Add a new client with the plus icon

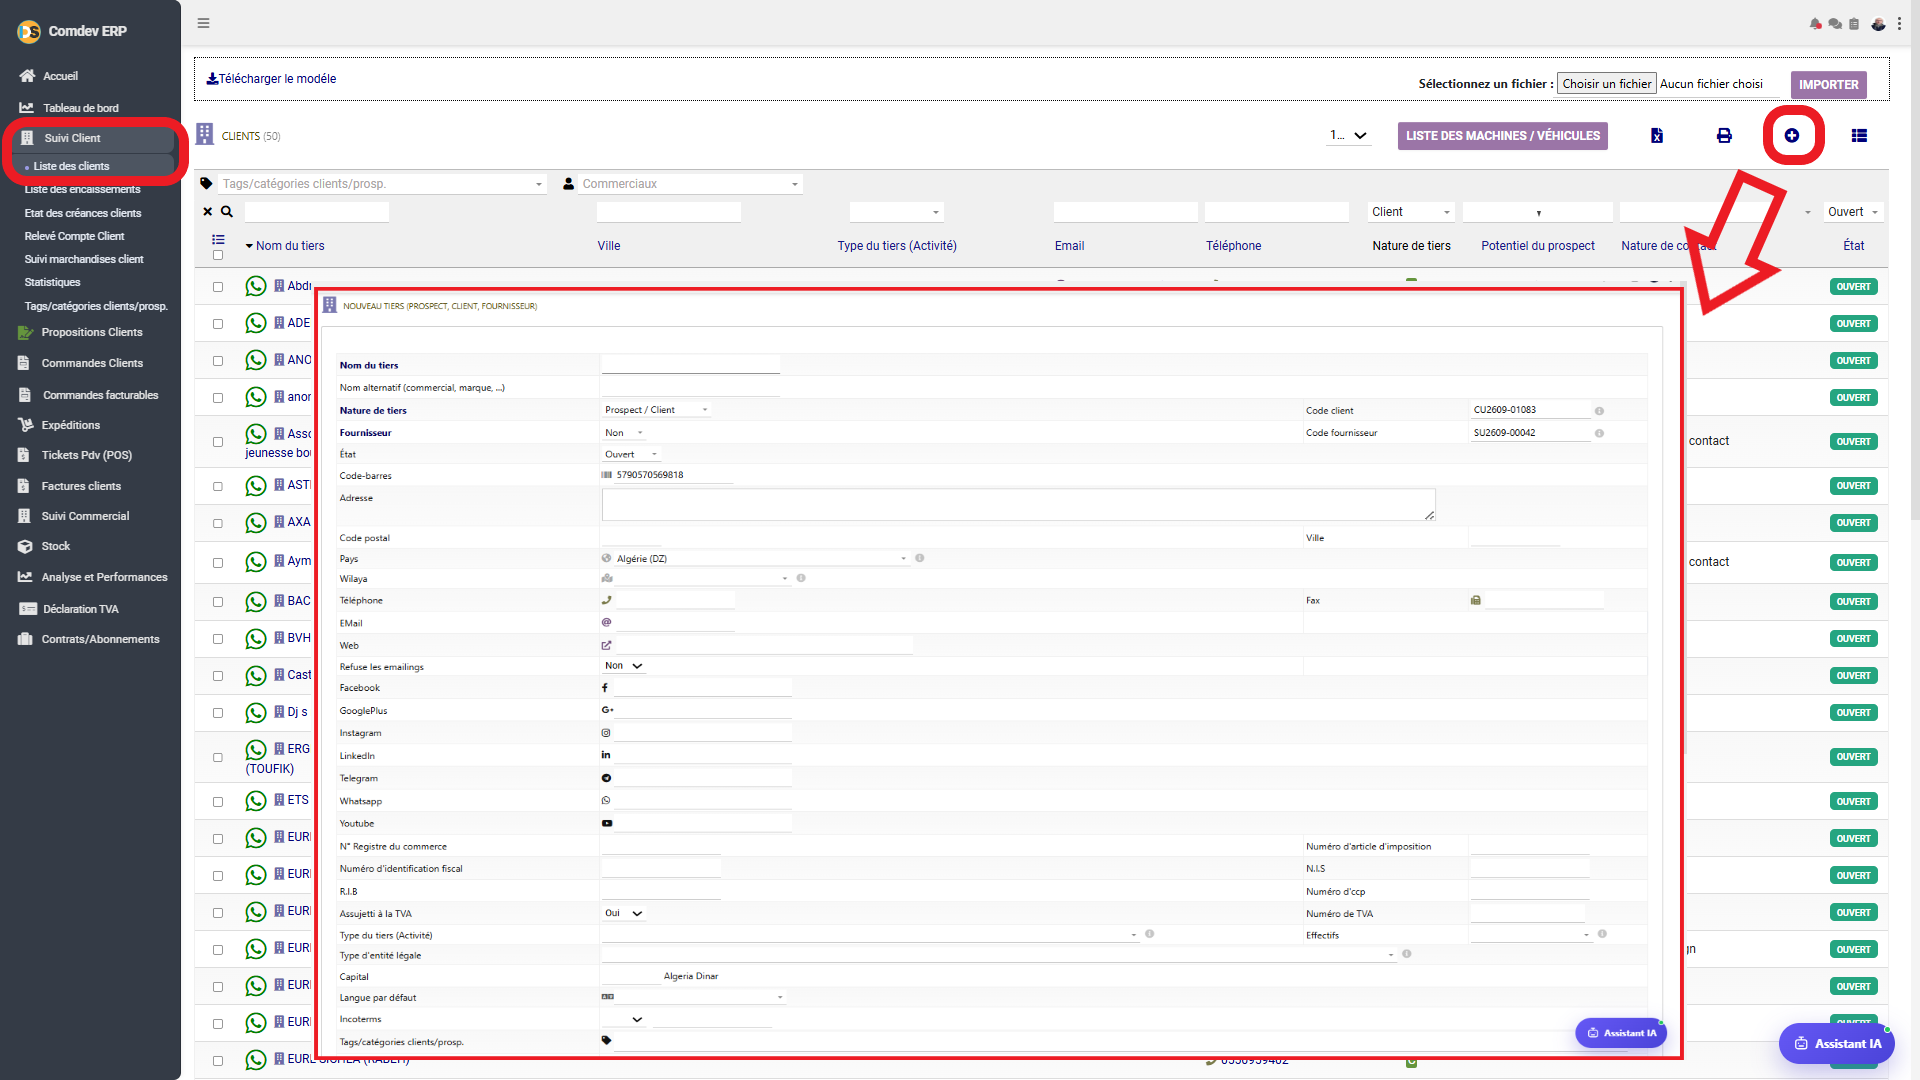coord(1792,135)
